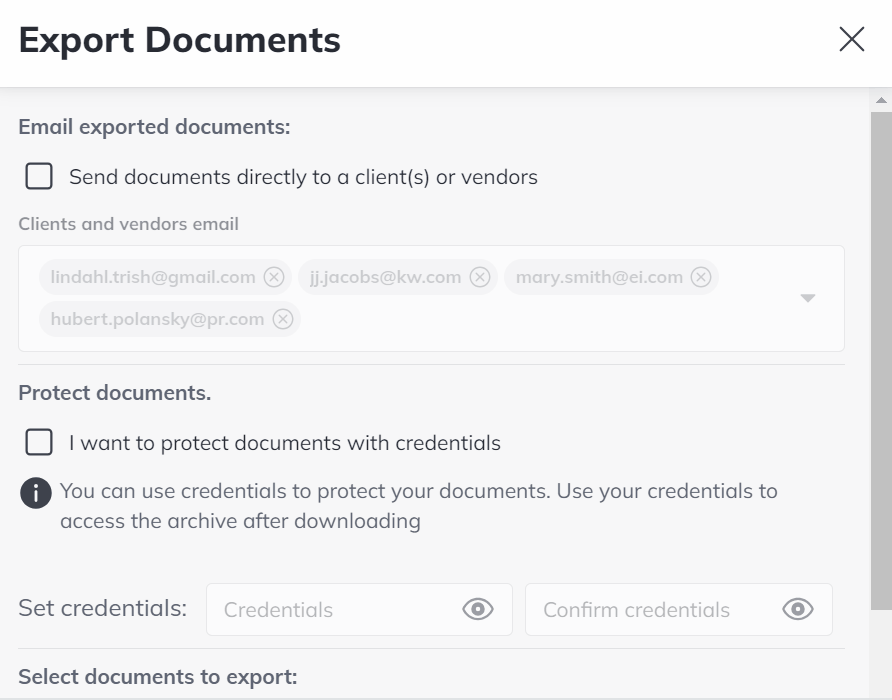The image size is (892, 700).
Task: Select the mary.smith@ei.com email text
Action: tap(599, 277)
